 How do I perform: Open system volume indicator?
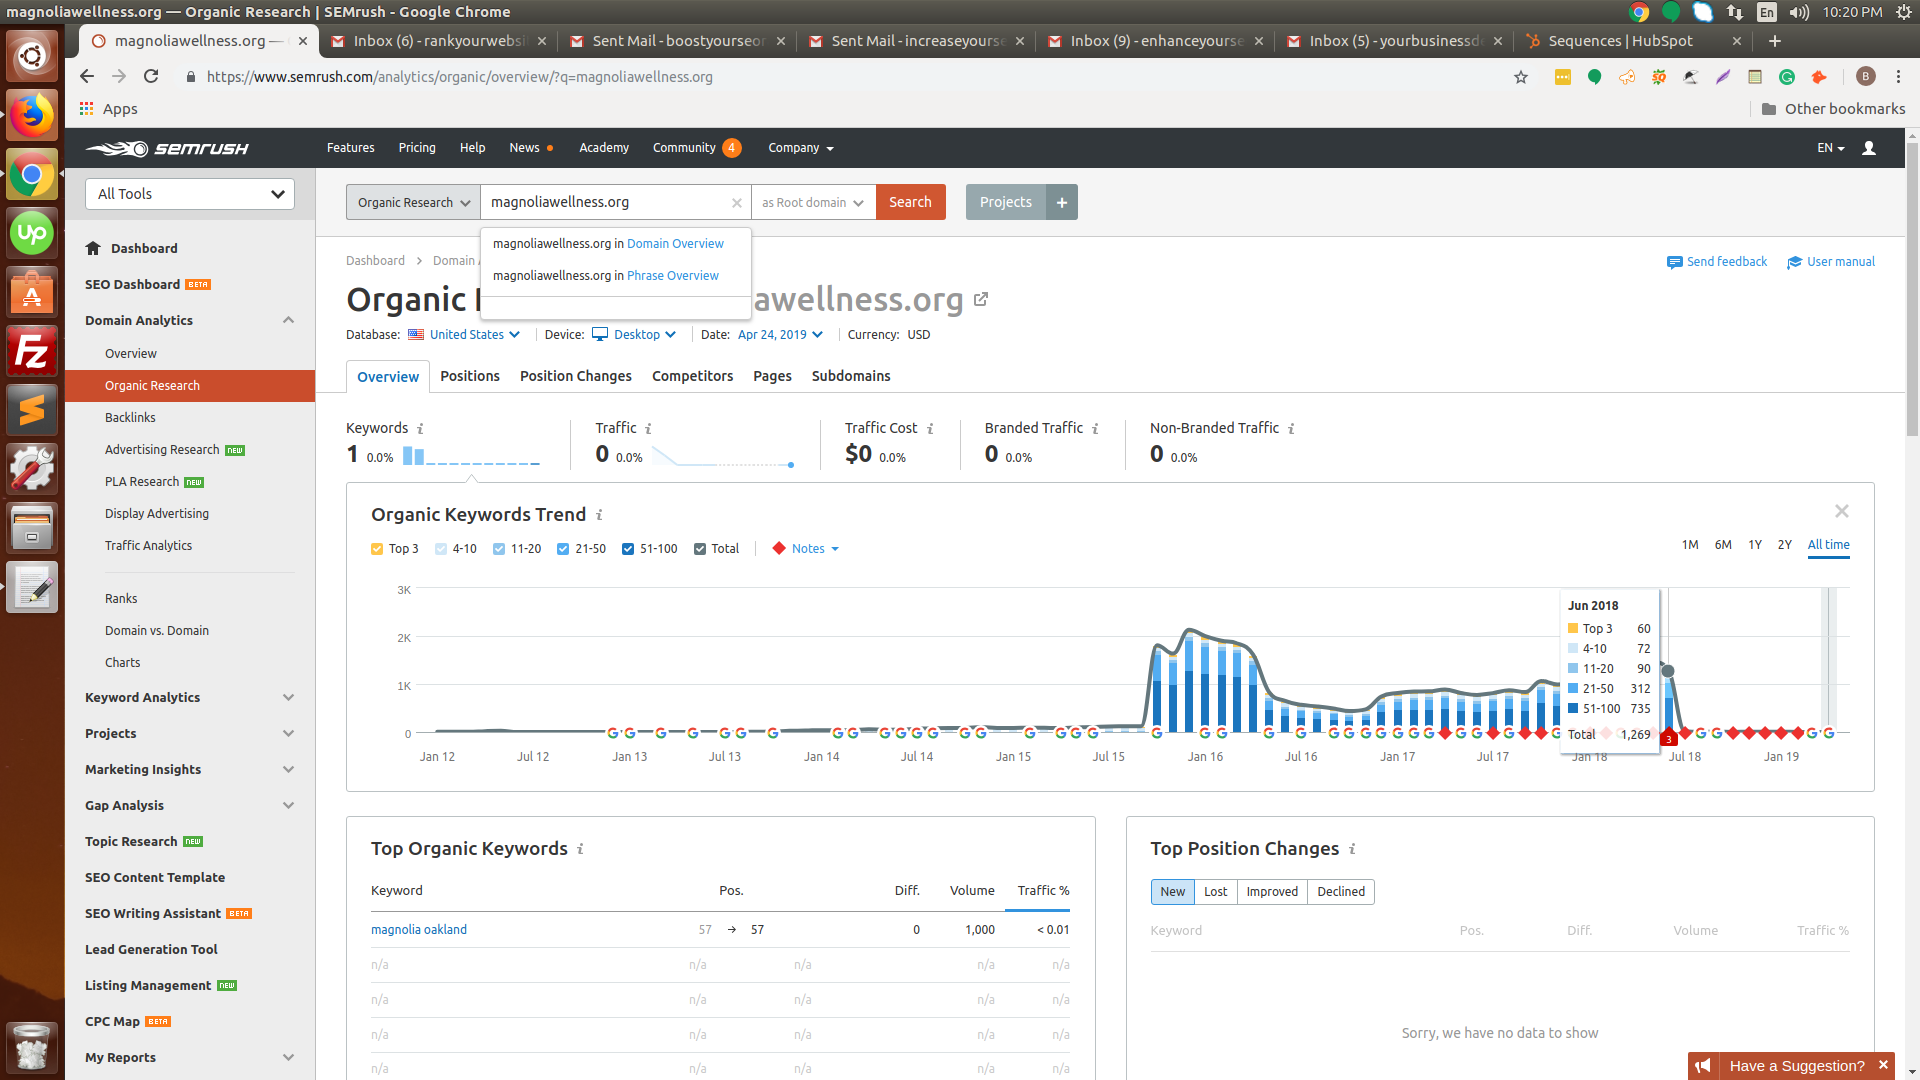1799,12
